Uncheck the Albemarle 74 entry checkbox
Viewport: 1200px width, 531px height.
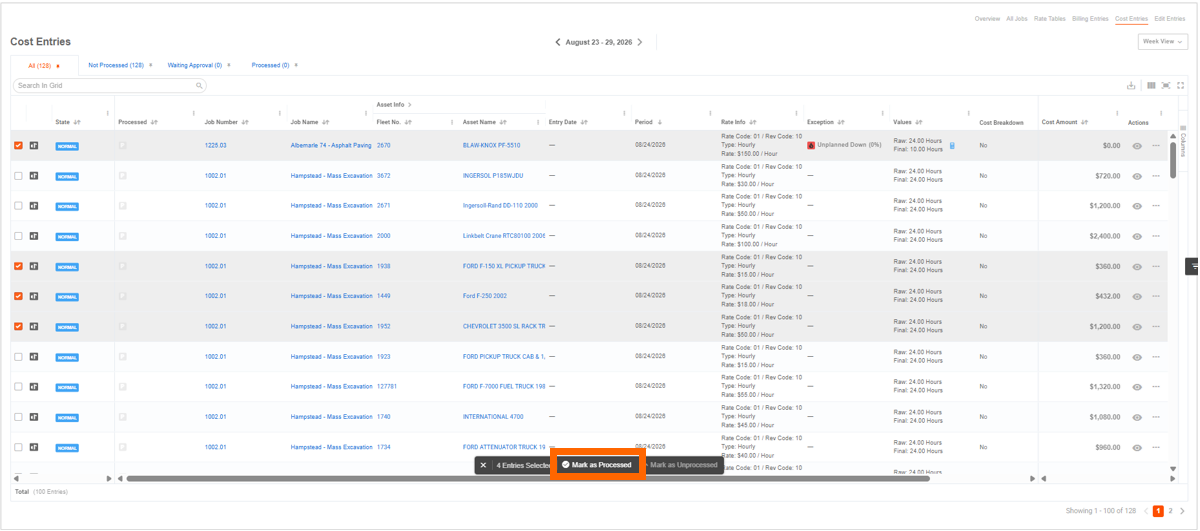pos(18,146)
